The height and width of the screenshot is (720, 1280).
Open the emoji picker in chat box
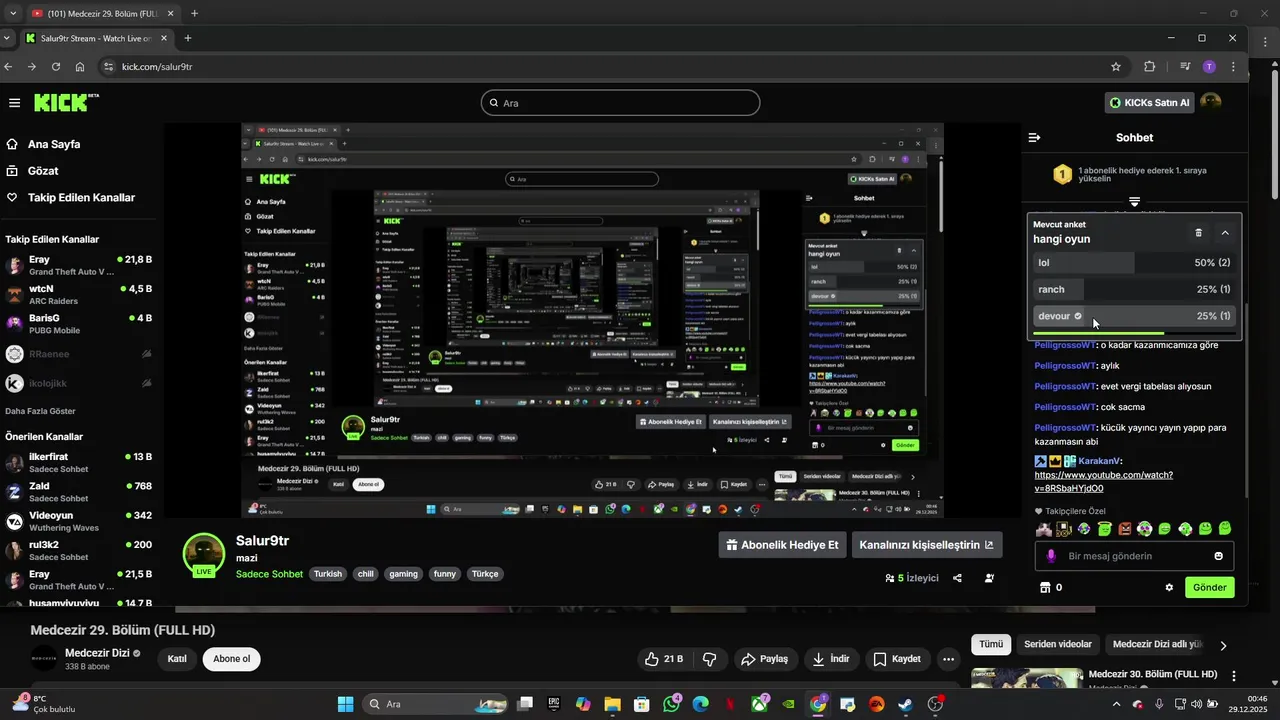pyautogui.click(x=1218, y=556)
